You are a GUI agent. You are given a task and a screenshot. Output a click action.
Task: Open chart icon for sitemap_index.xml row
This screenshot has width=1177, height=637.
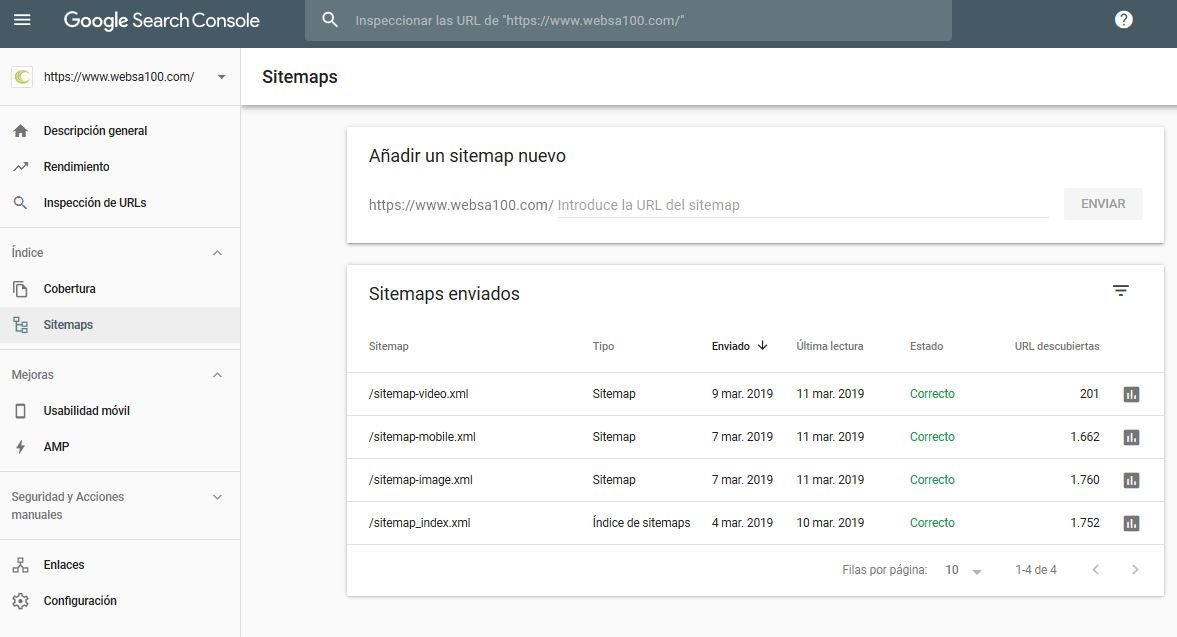click(1131, 523)
